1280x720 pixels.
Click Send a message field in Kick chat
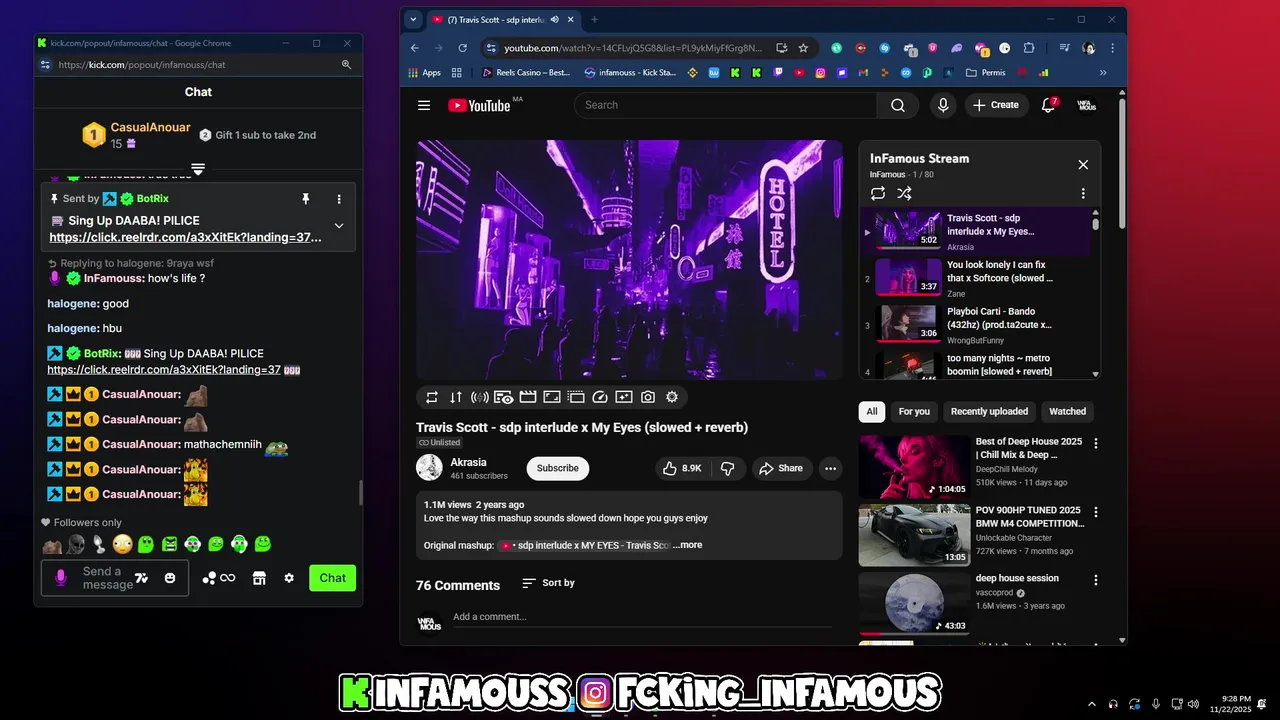(115, 578)
